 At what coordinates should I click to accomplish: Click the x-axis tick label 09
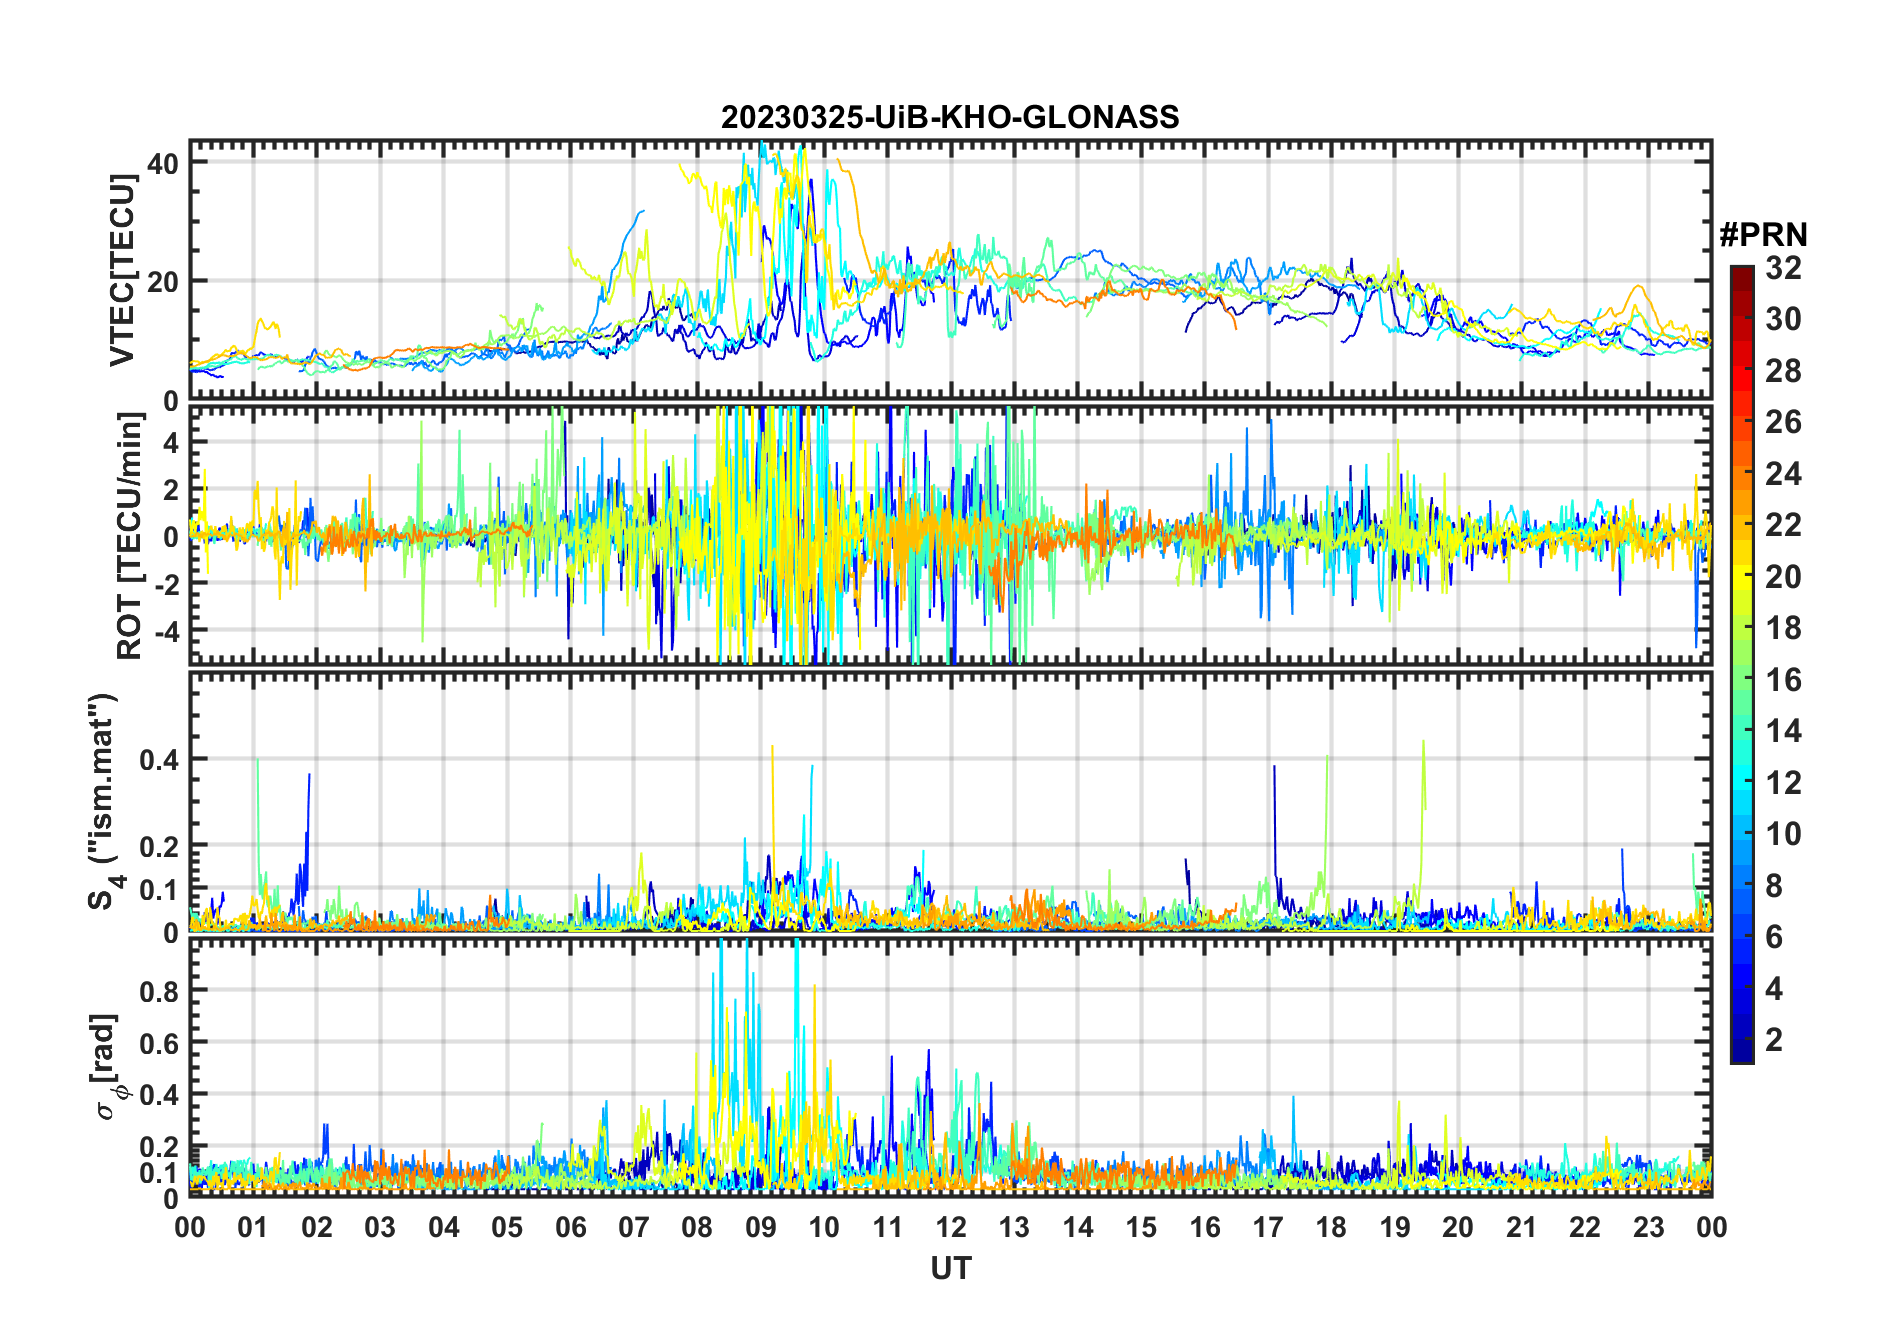pos(760,1227)
